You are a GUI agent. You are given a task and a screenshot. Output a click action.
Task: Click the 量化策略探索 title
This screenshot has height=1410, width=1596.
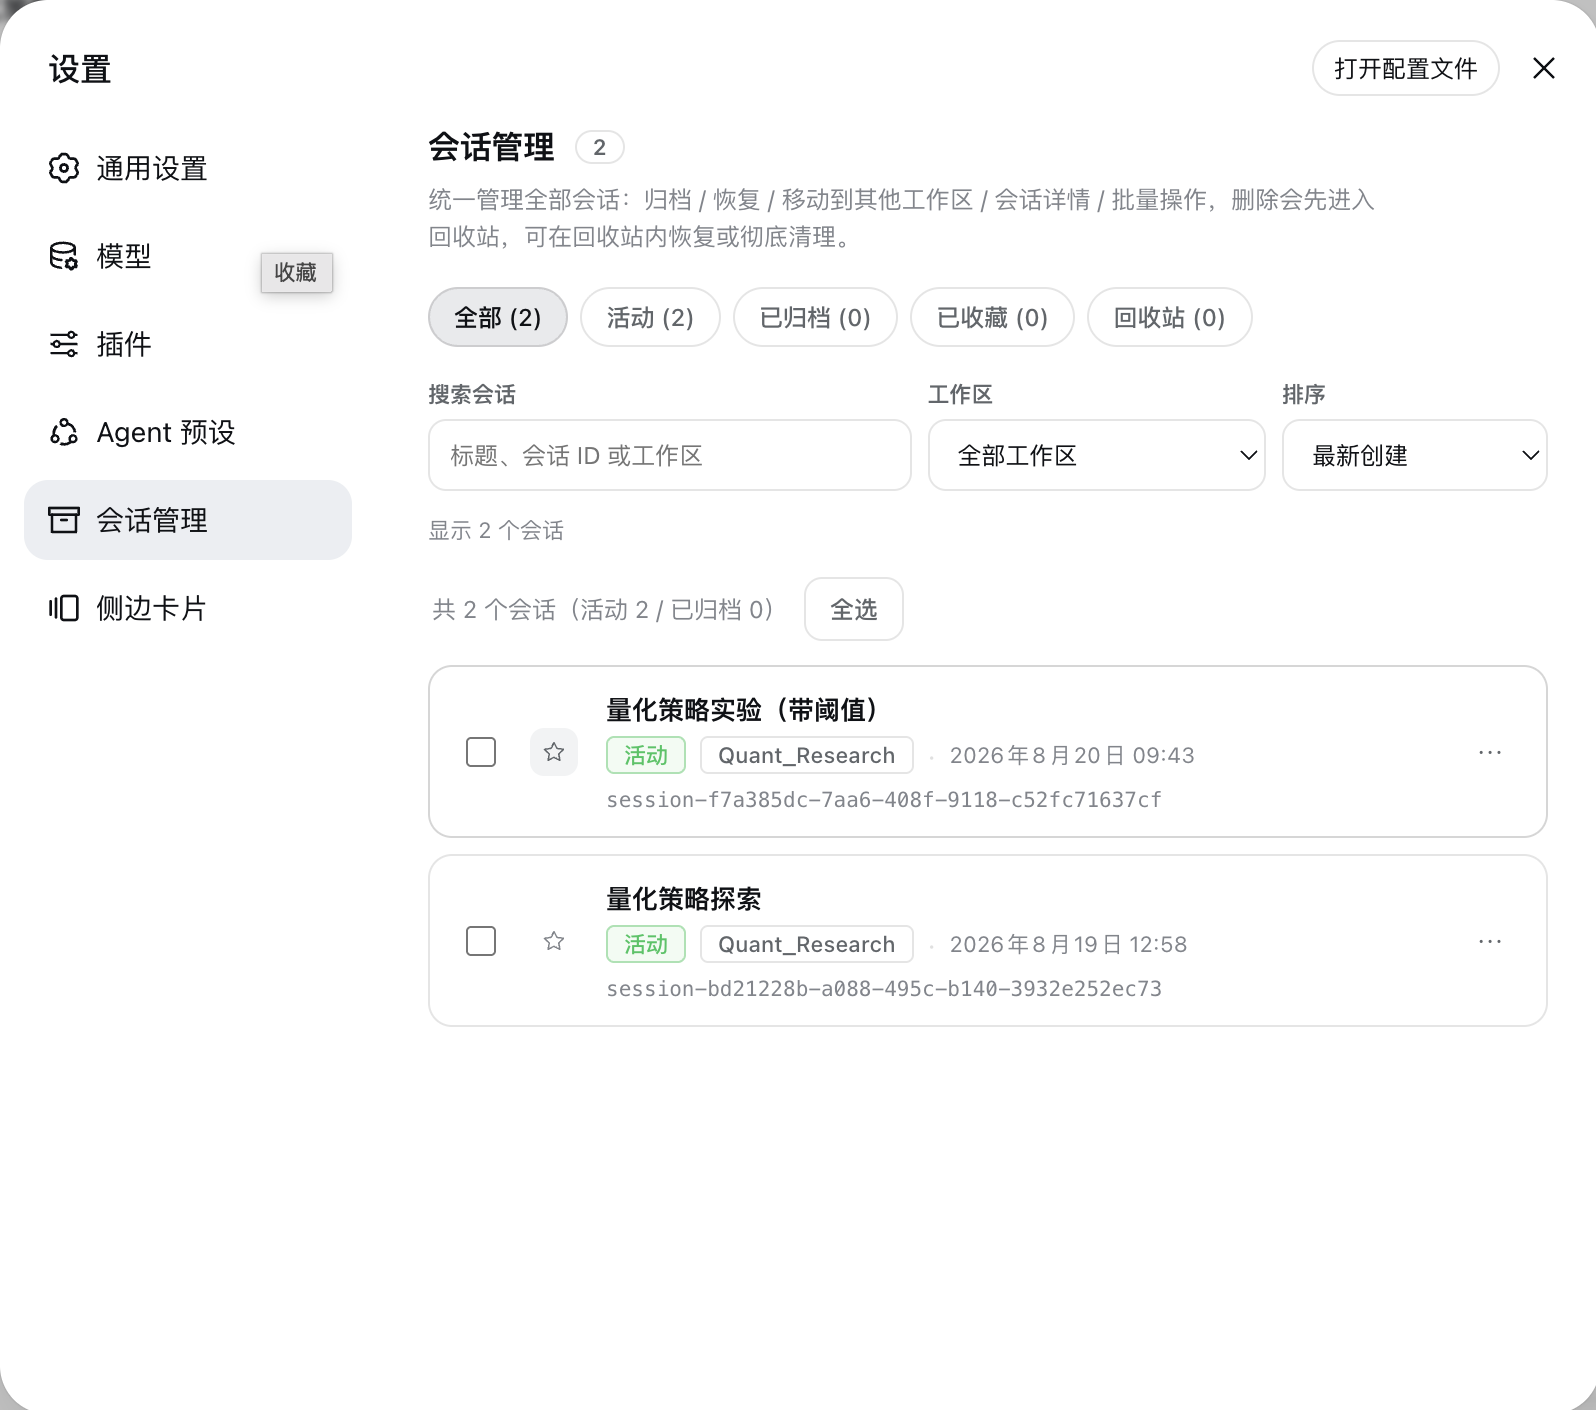[x=684, y=899]
